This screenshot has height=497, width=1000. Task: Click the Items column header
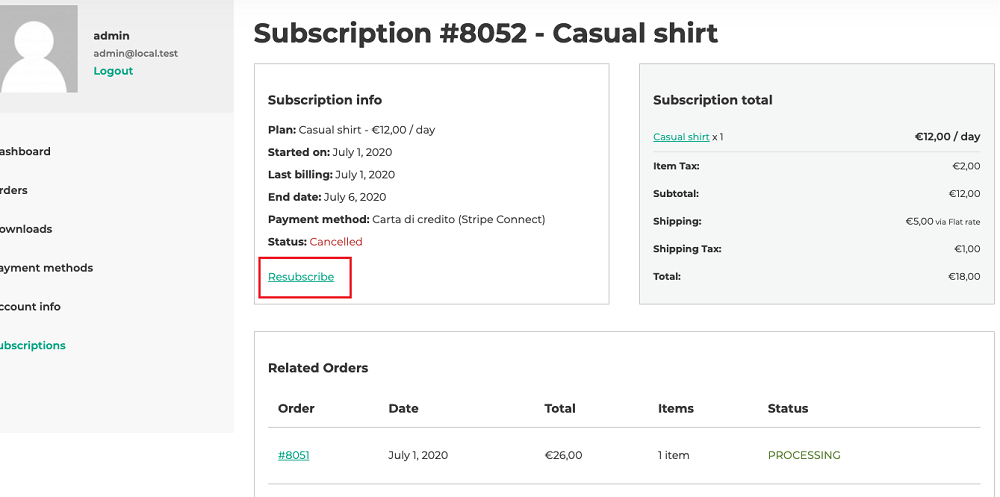pos(675,408)
